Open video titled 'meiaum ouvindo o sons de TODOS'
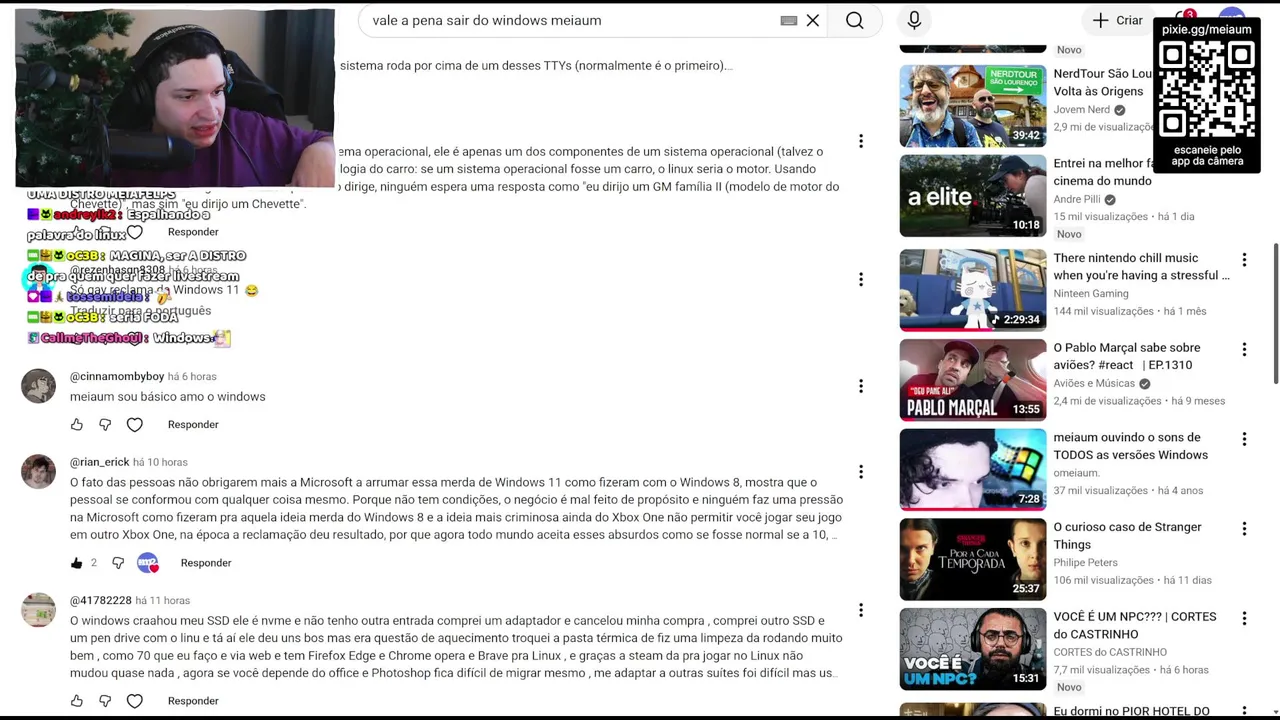The image size is (1280, 720). (1130, 446)
